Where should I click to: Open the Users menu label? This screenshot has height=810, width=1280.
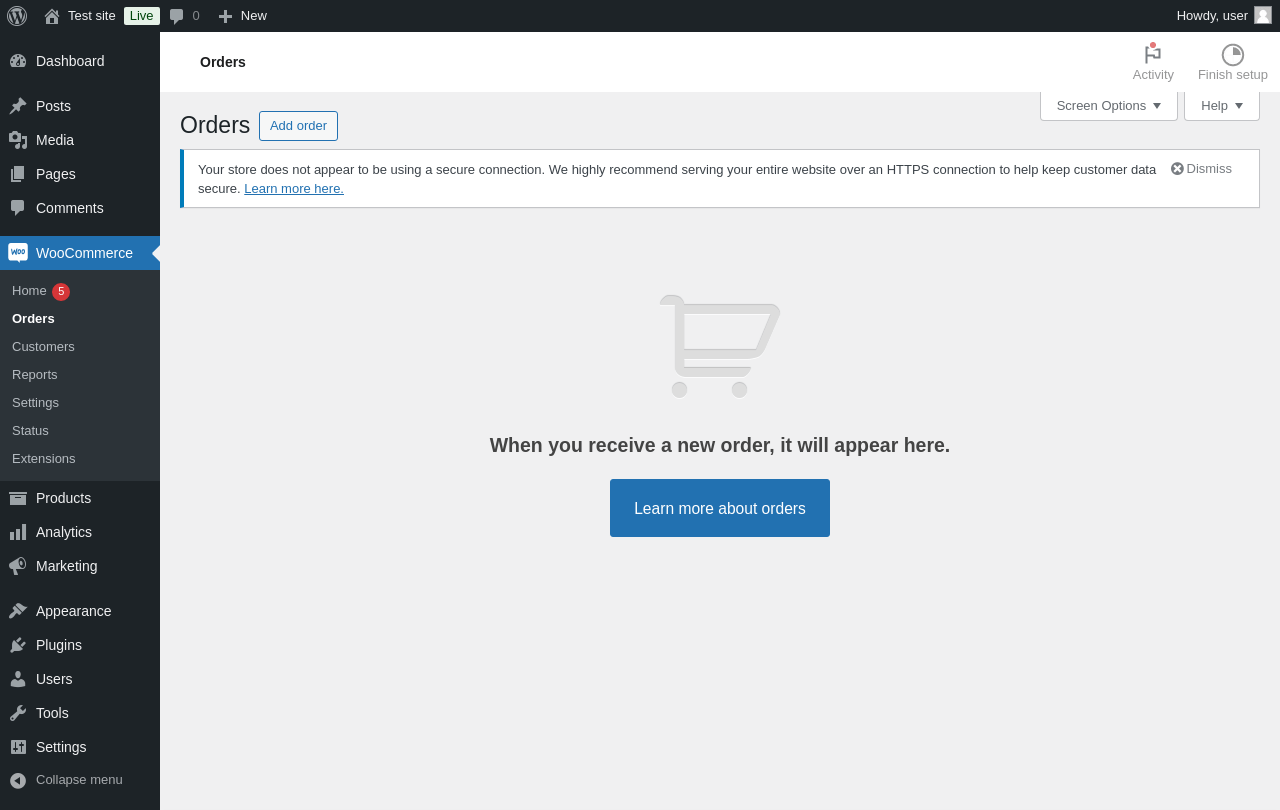pyautogui.click(x=54, y=679)
